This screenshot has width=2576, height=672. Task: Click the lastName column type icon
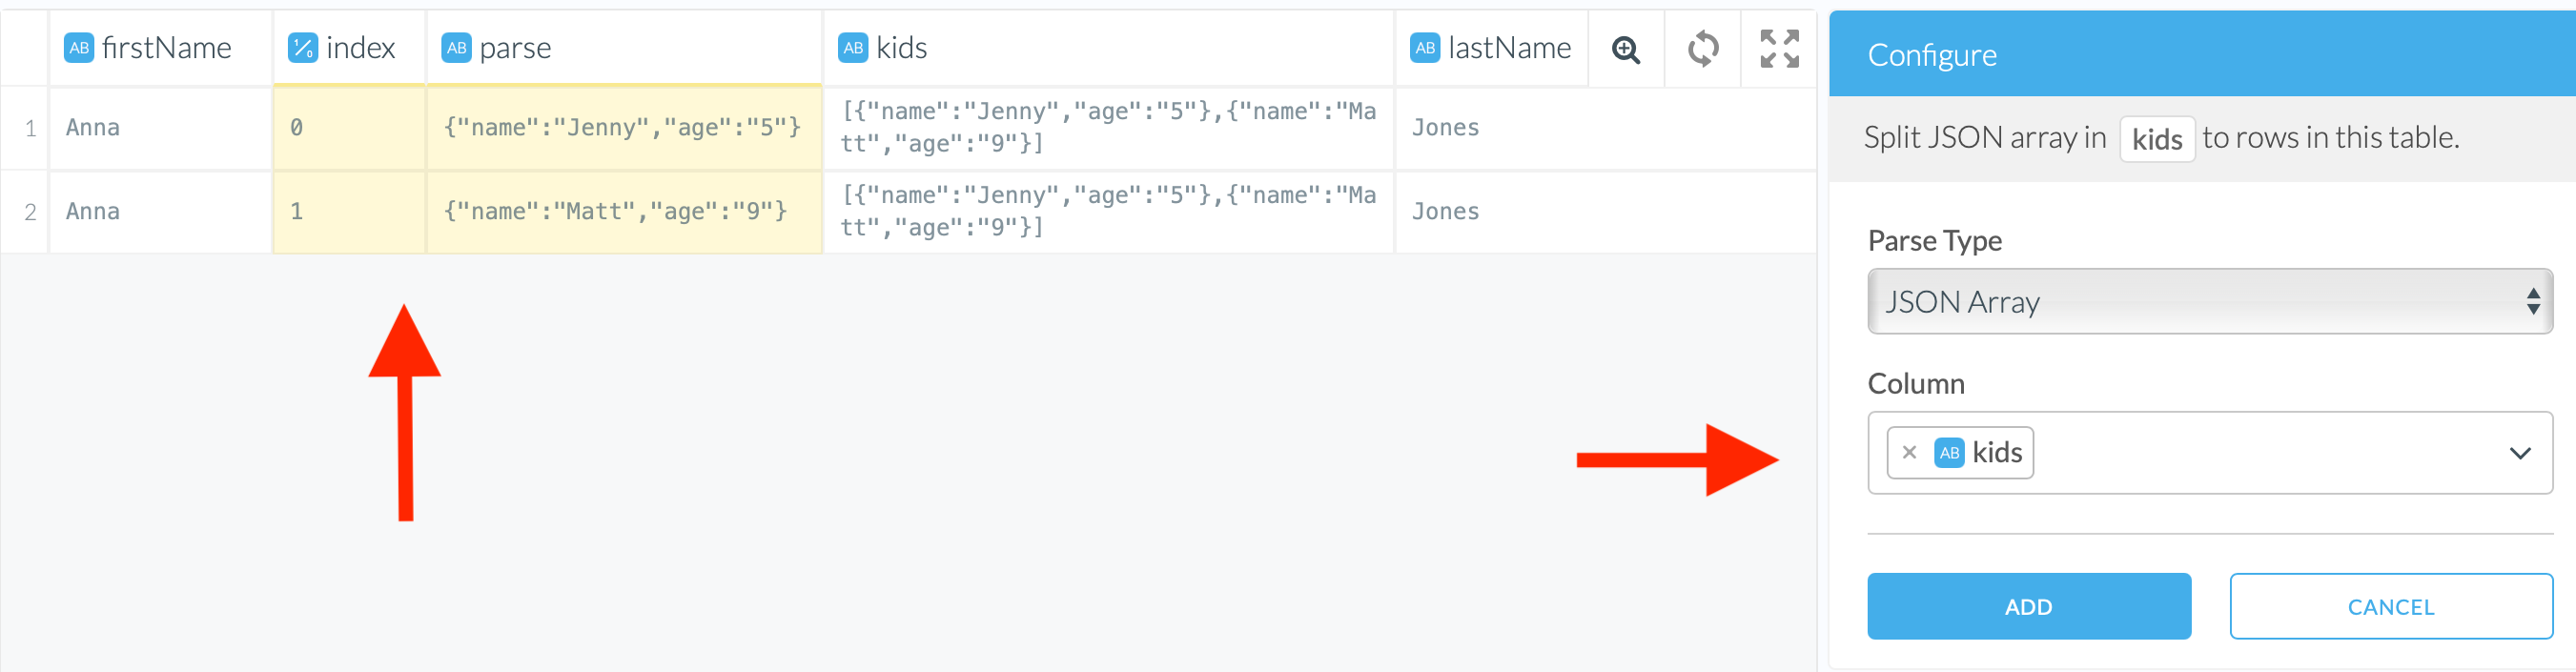(1424, 48)
